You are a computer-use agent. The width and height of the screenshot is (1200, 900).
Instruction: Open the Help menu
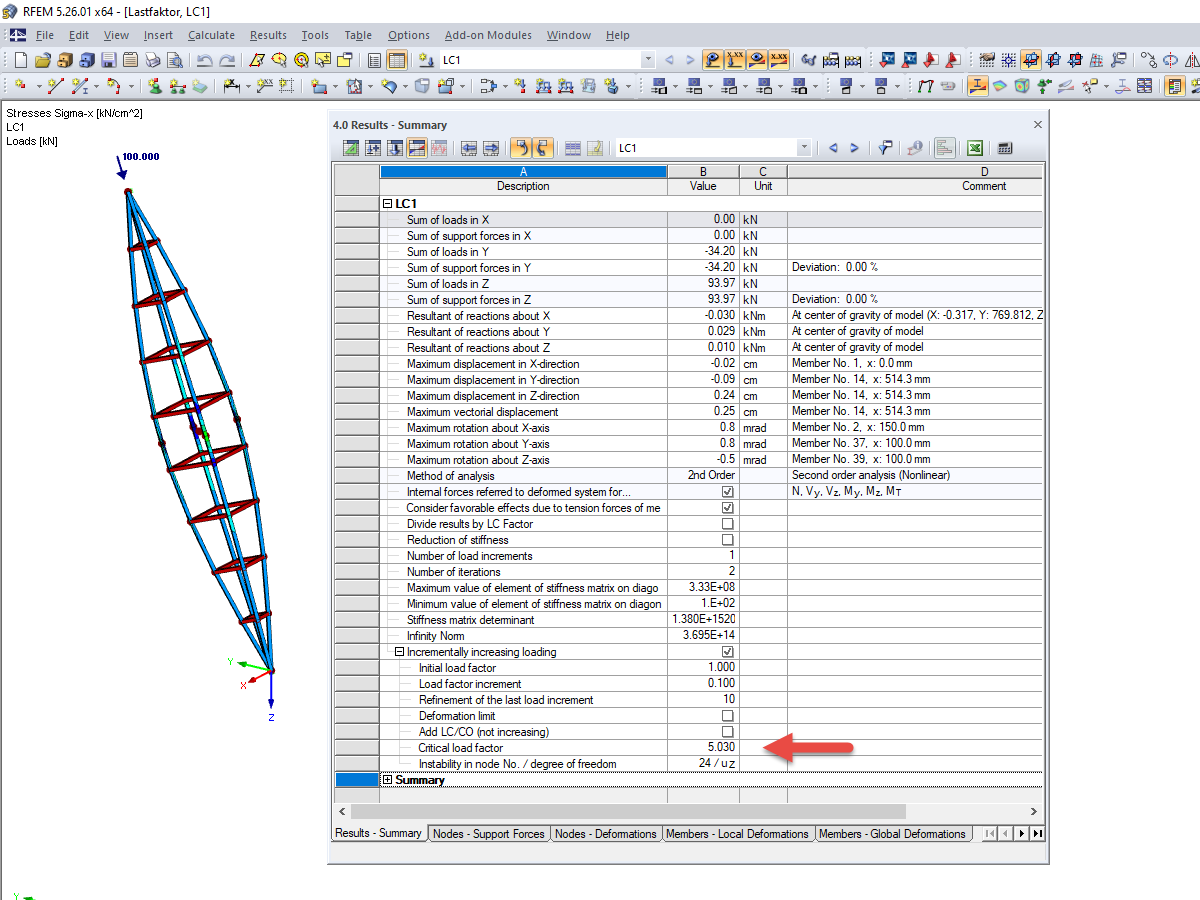click(x=618, y=35)
